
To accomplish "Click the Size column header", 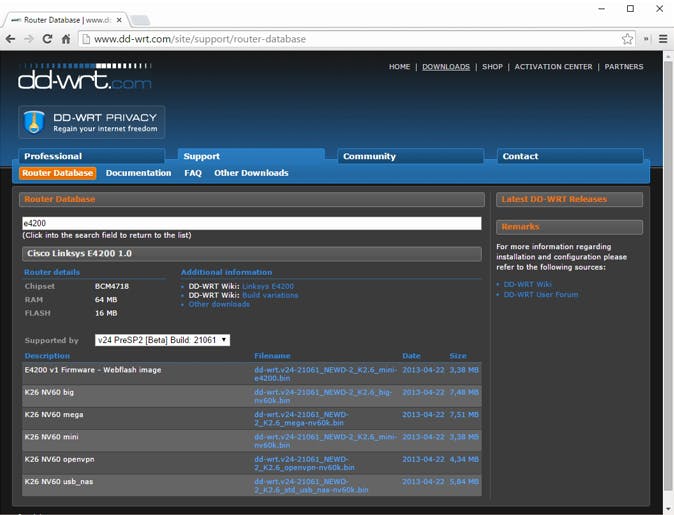I will point(458,356).
